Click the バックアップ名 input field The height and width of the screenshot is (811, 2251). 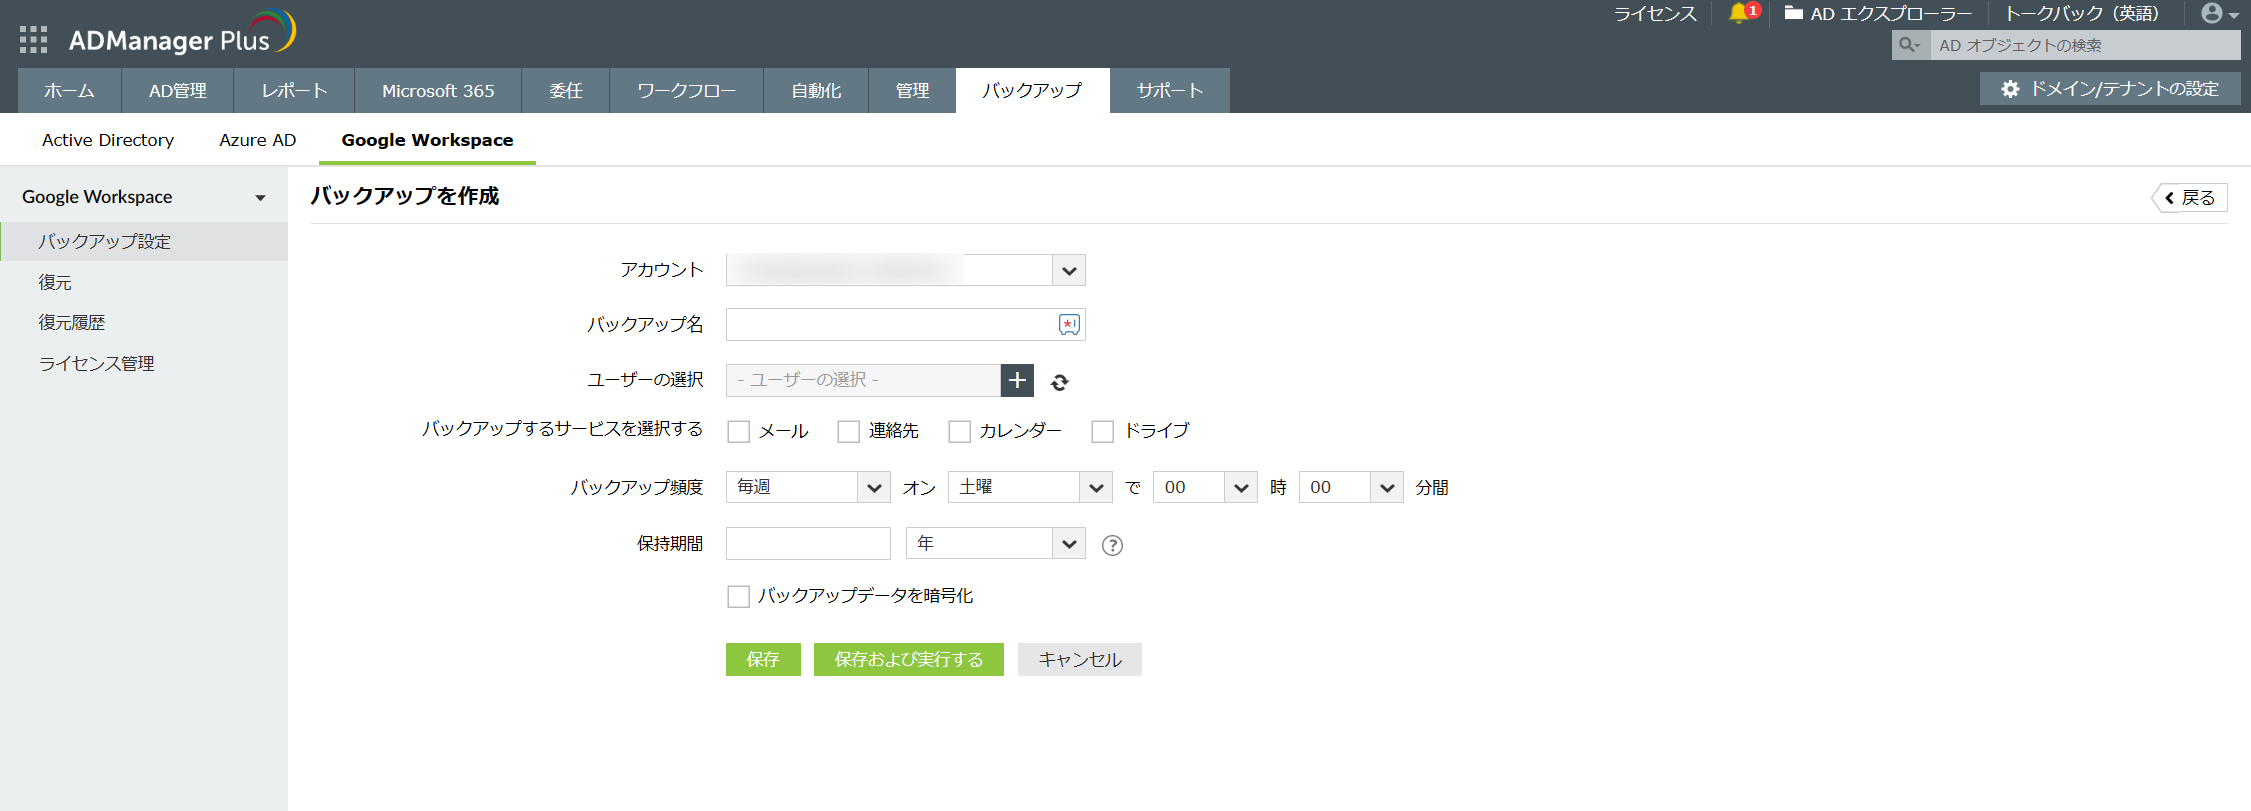coord(906,325)
